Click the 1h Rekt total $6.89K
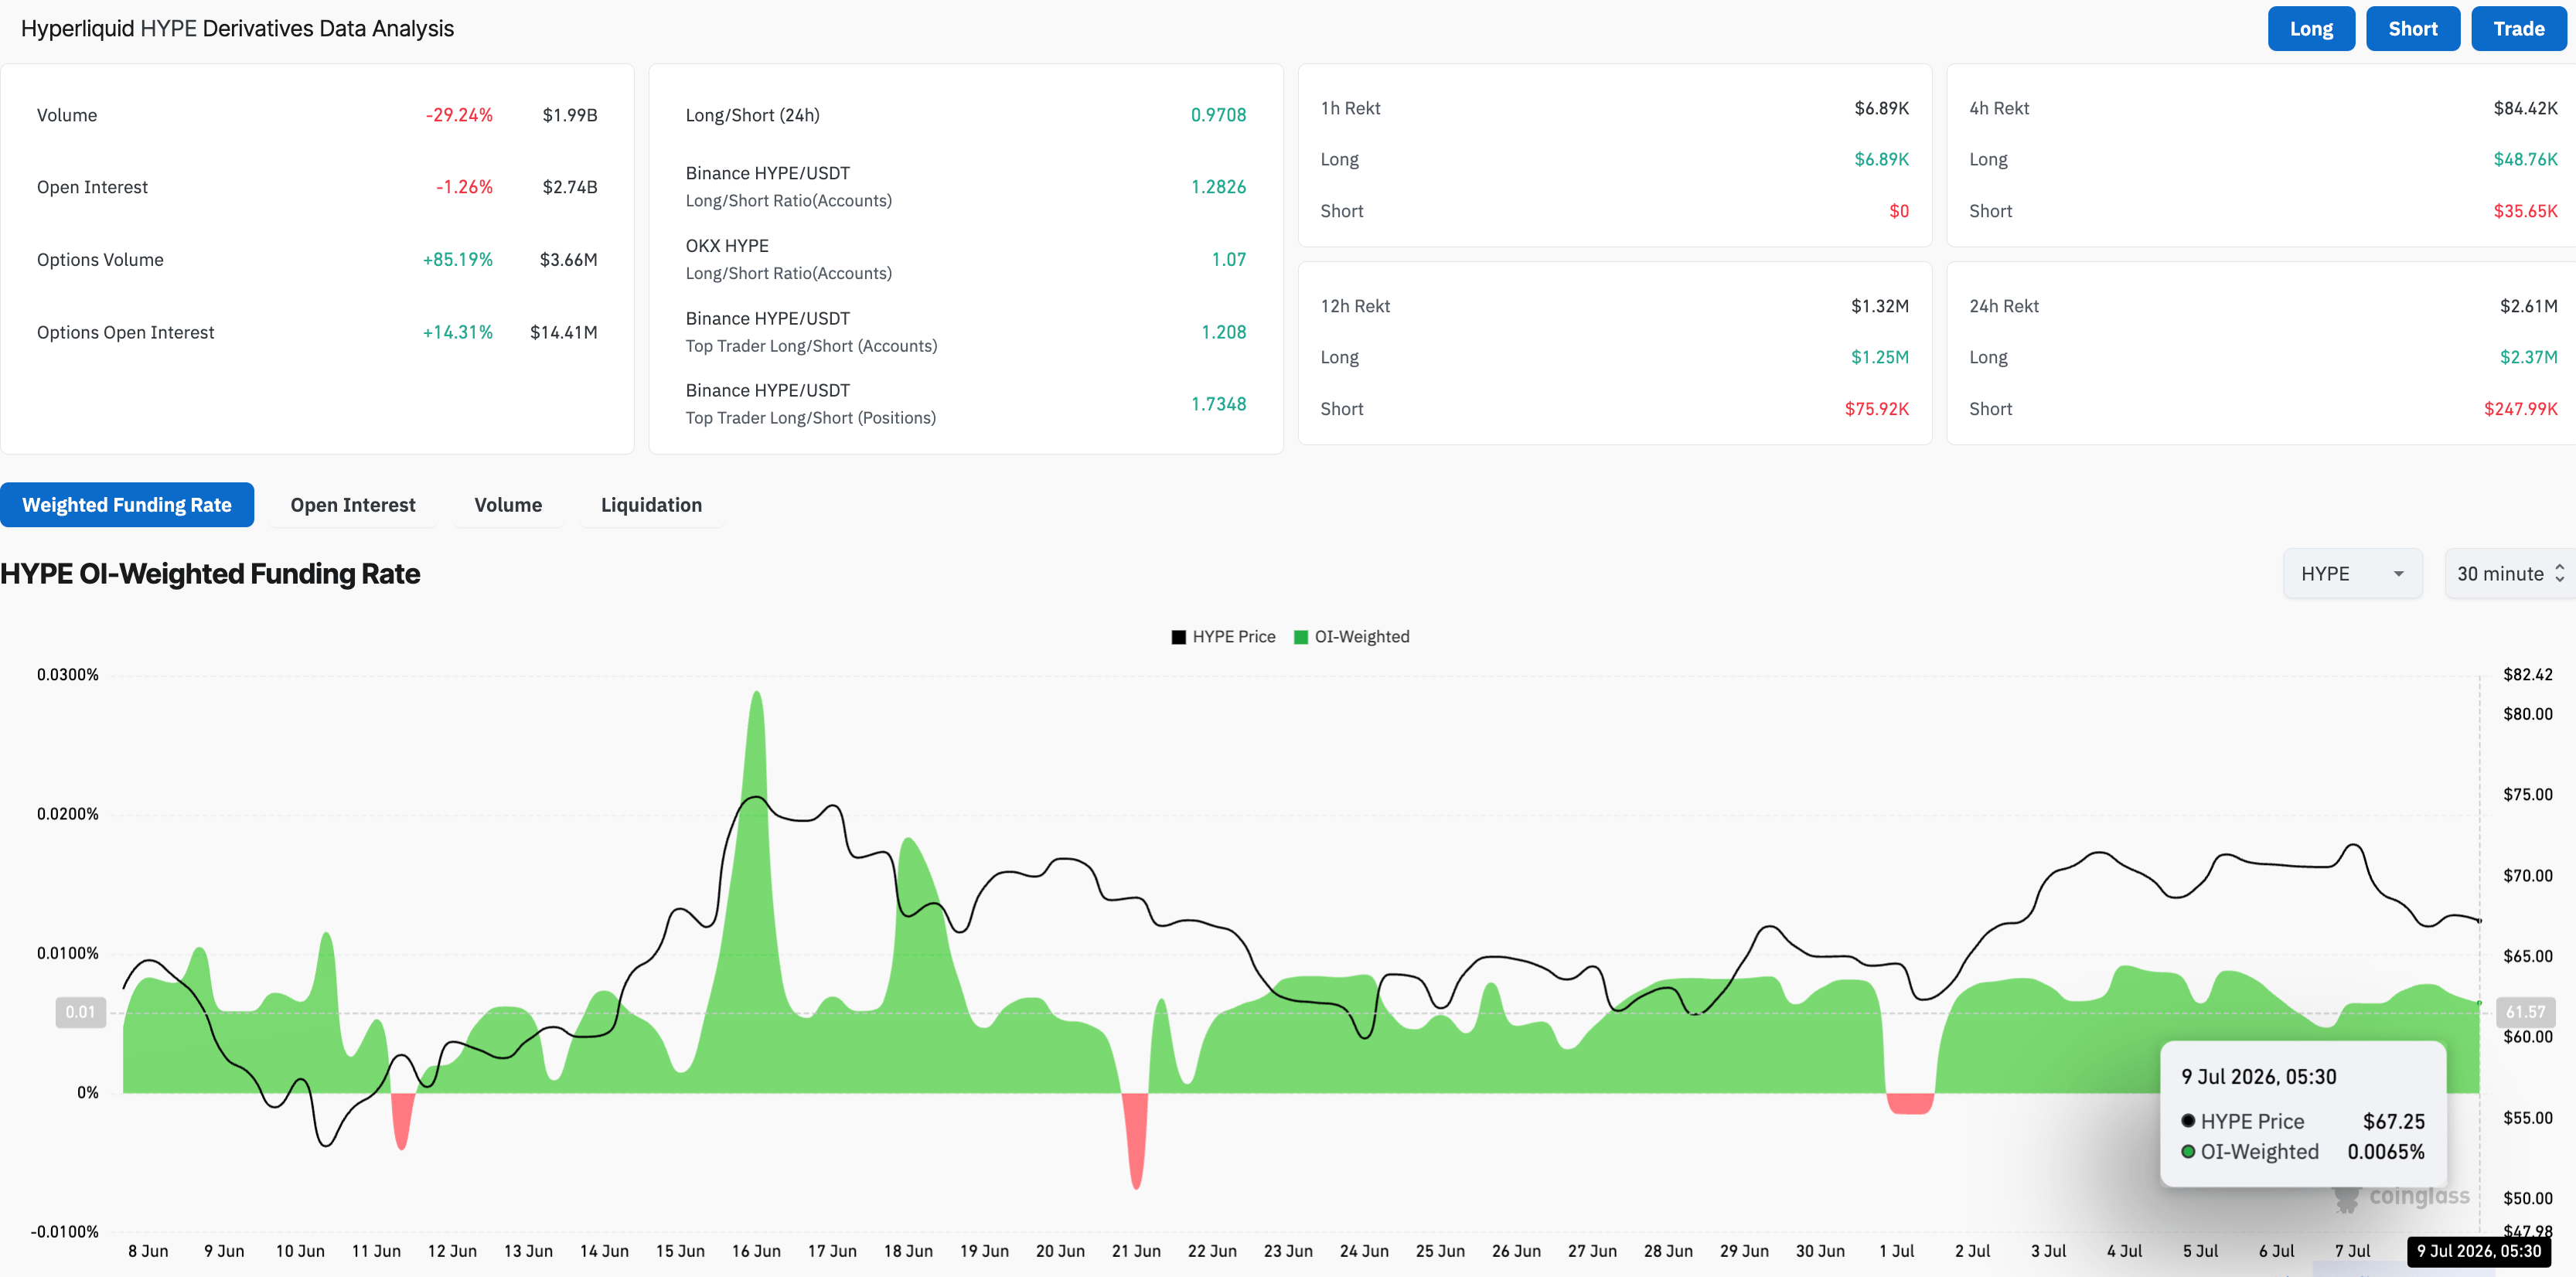 [1882, 108]
